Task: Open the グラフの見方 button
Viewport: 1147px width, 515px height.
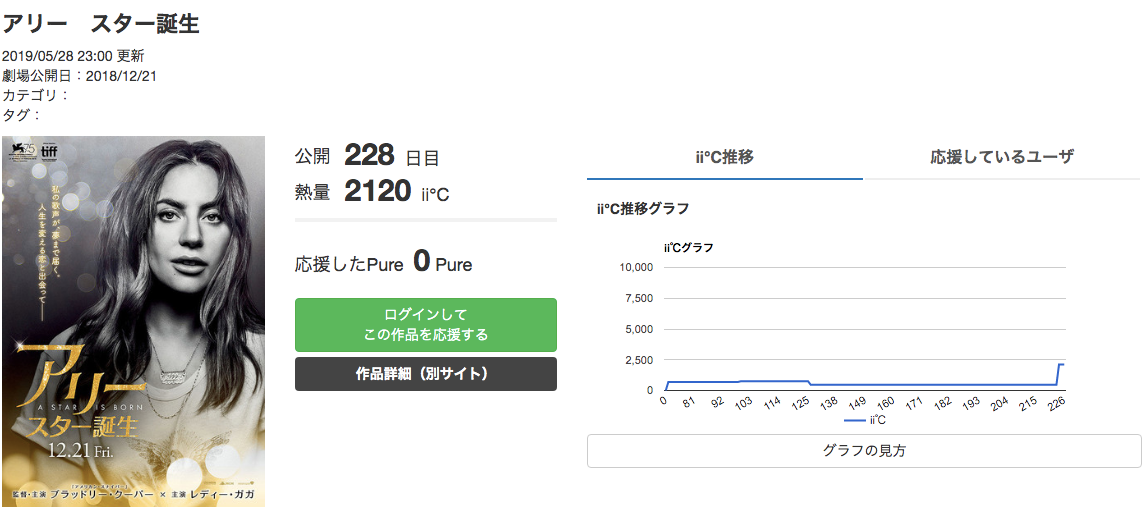Action: point(864,451)
